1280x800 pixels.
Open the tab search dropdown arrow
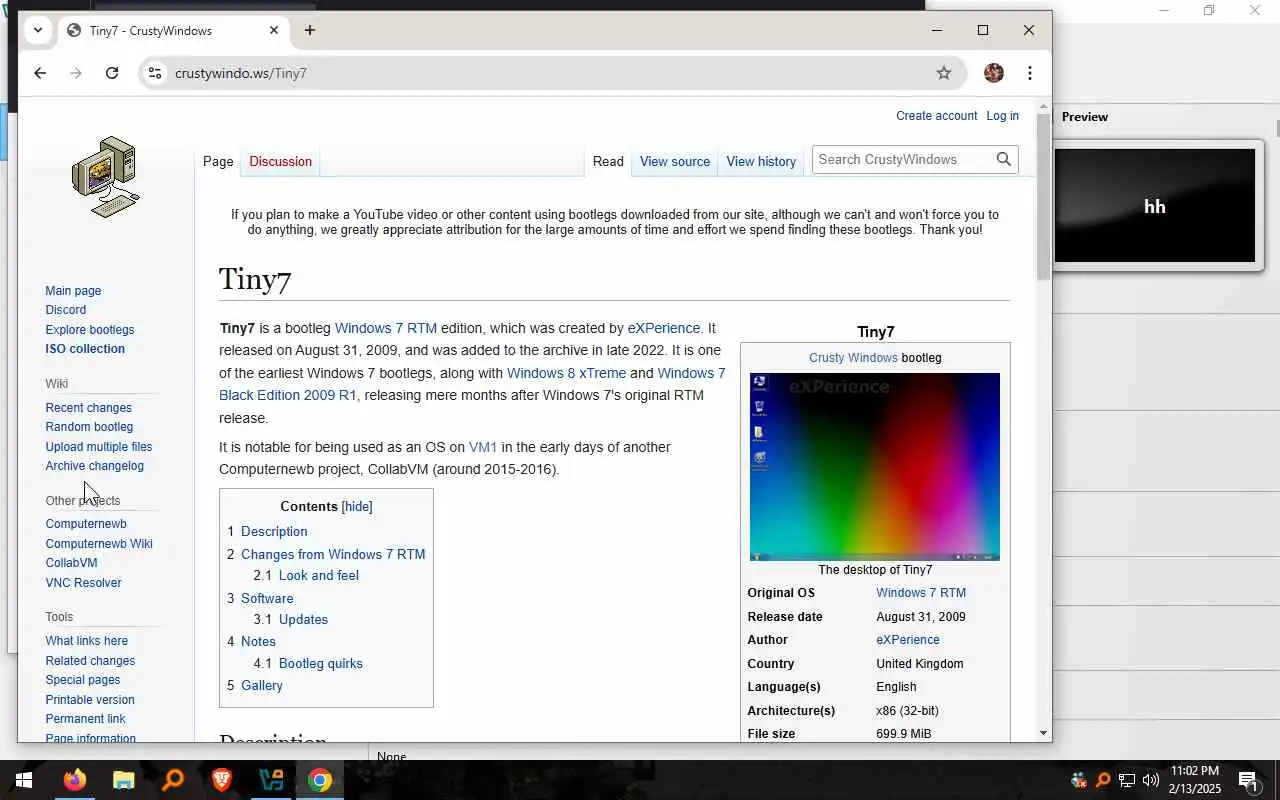(37, 30)
